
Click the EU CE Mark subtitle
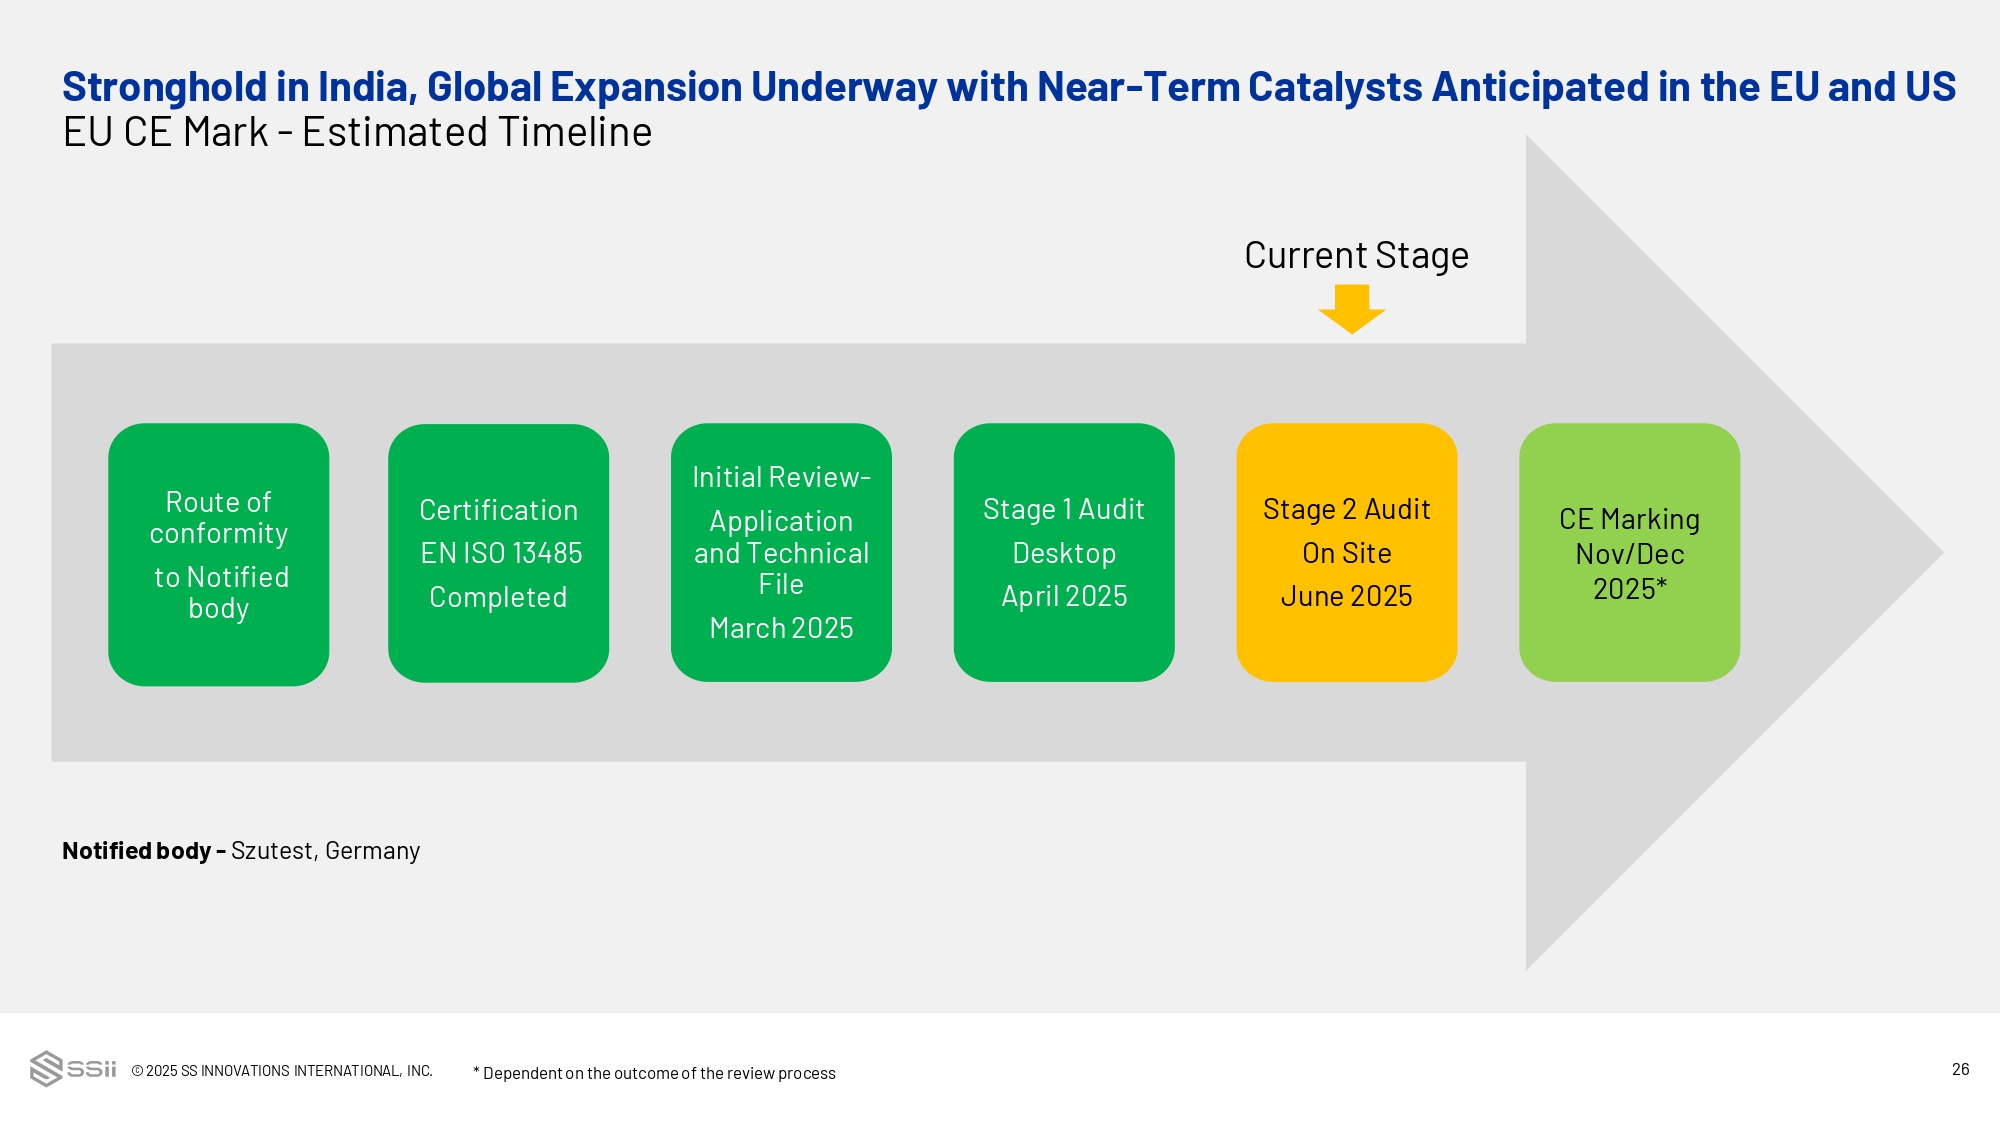coord(357,133)
